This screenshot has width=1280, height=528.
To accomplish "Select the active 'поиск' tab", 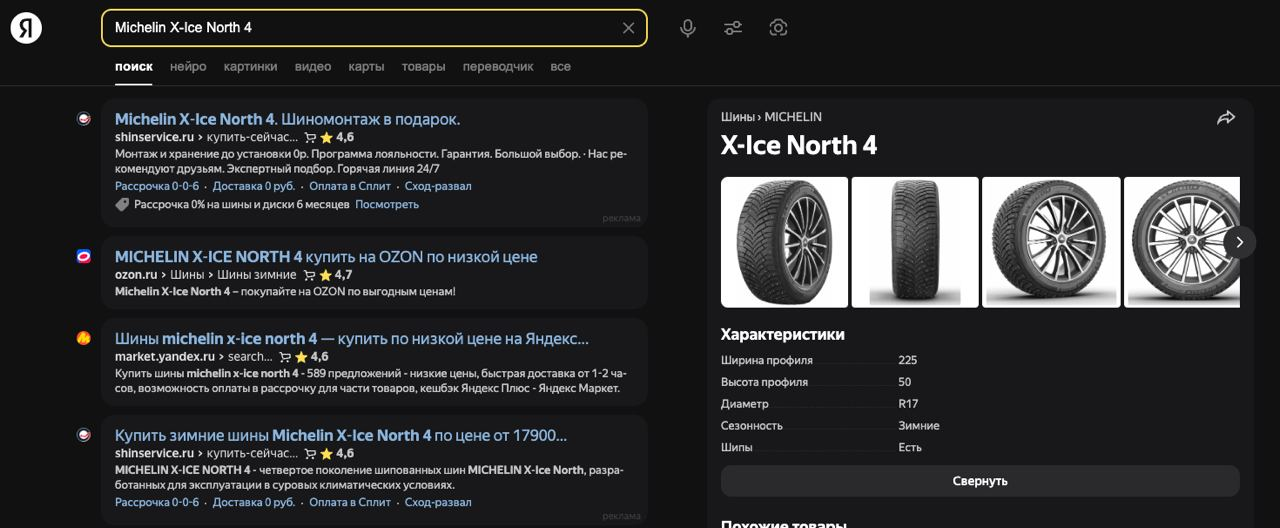I will pyautogui.click(x=134, y=67).
